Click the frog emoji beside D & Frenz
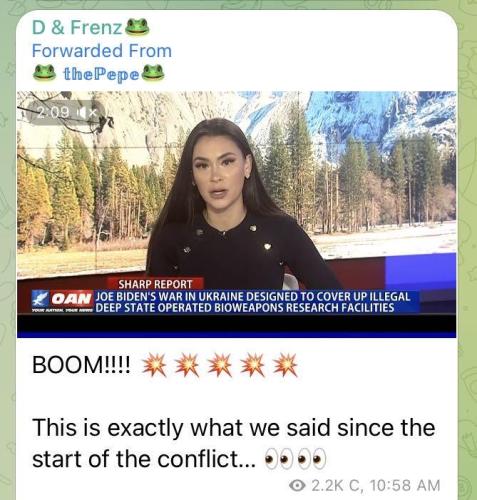This screenshot has width=477, height=500. 137,27
